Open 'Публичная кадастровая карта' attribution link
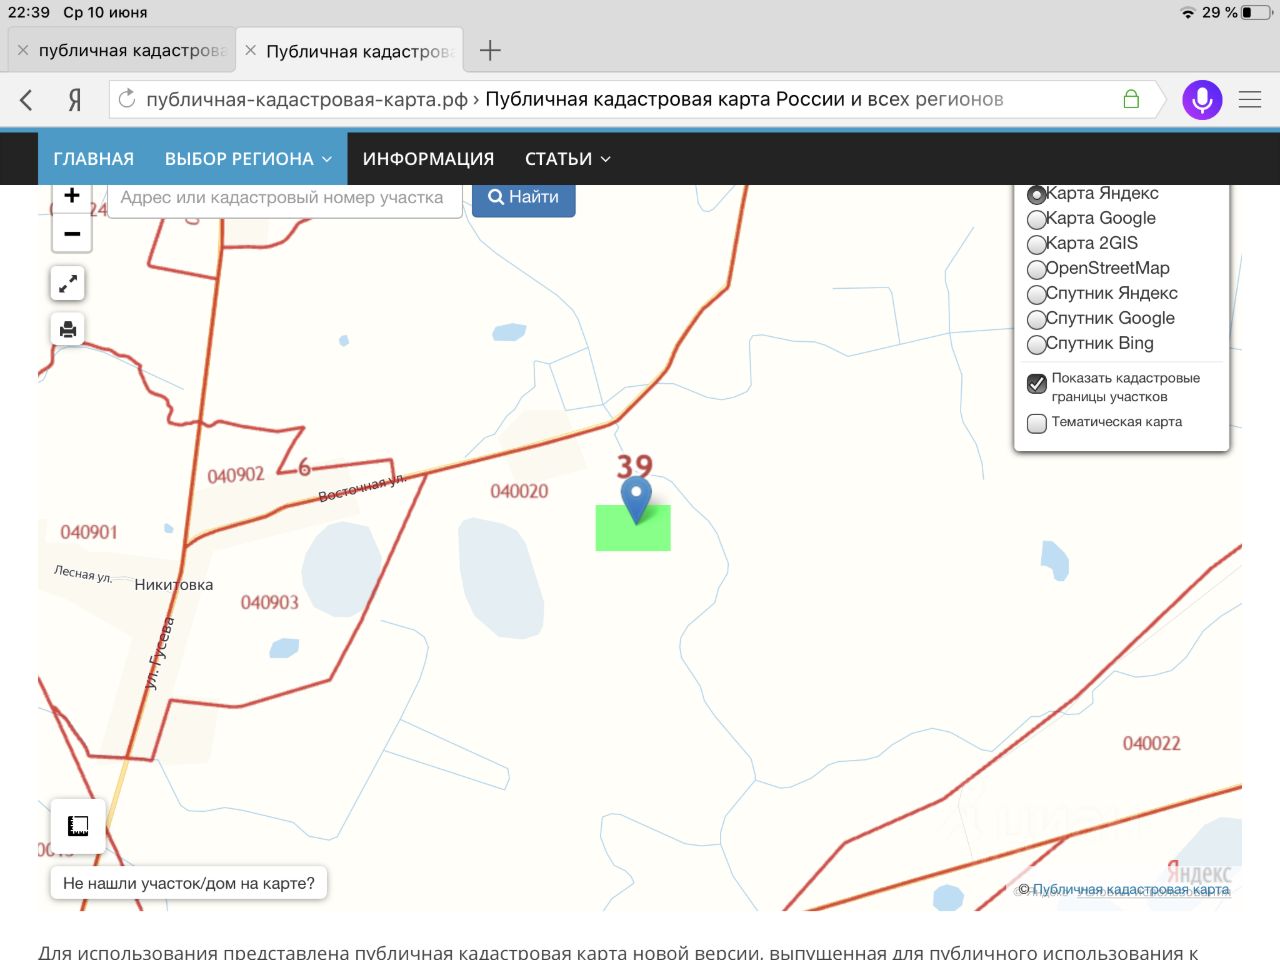1280x960 pixels. [x=1131, y=889]
